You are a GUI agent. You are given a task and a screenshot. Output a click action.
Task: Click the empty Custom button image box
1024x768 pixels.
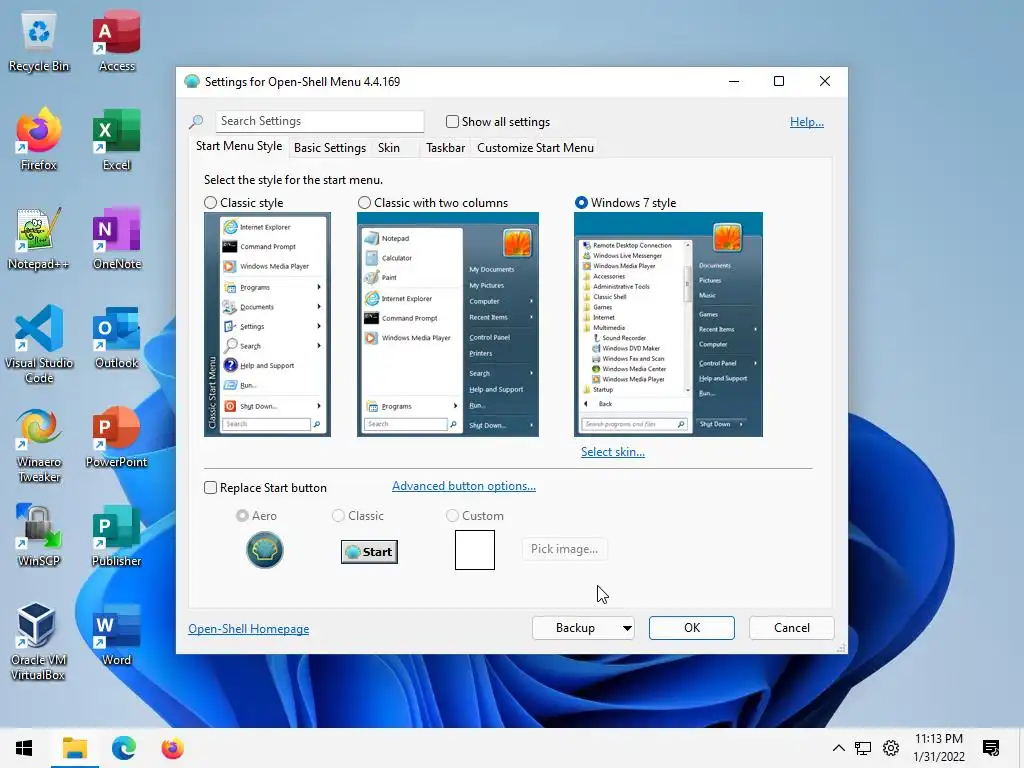475,550
